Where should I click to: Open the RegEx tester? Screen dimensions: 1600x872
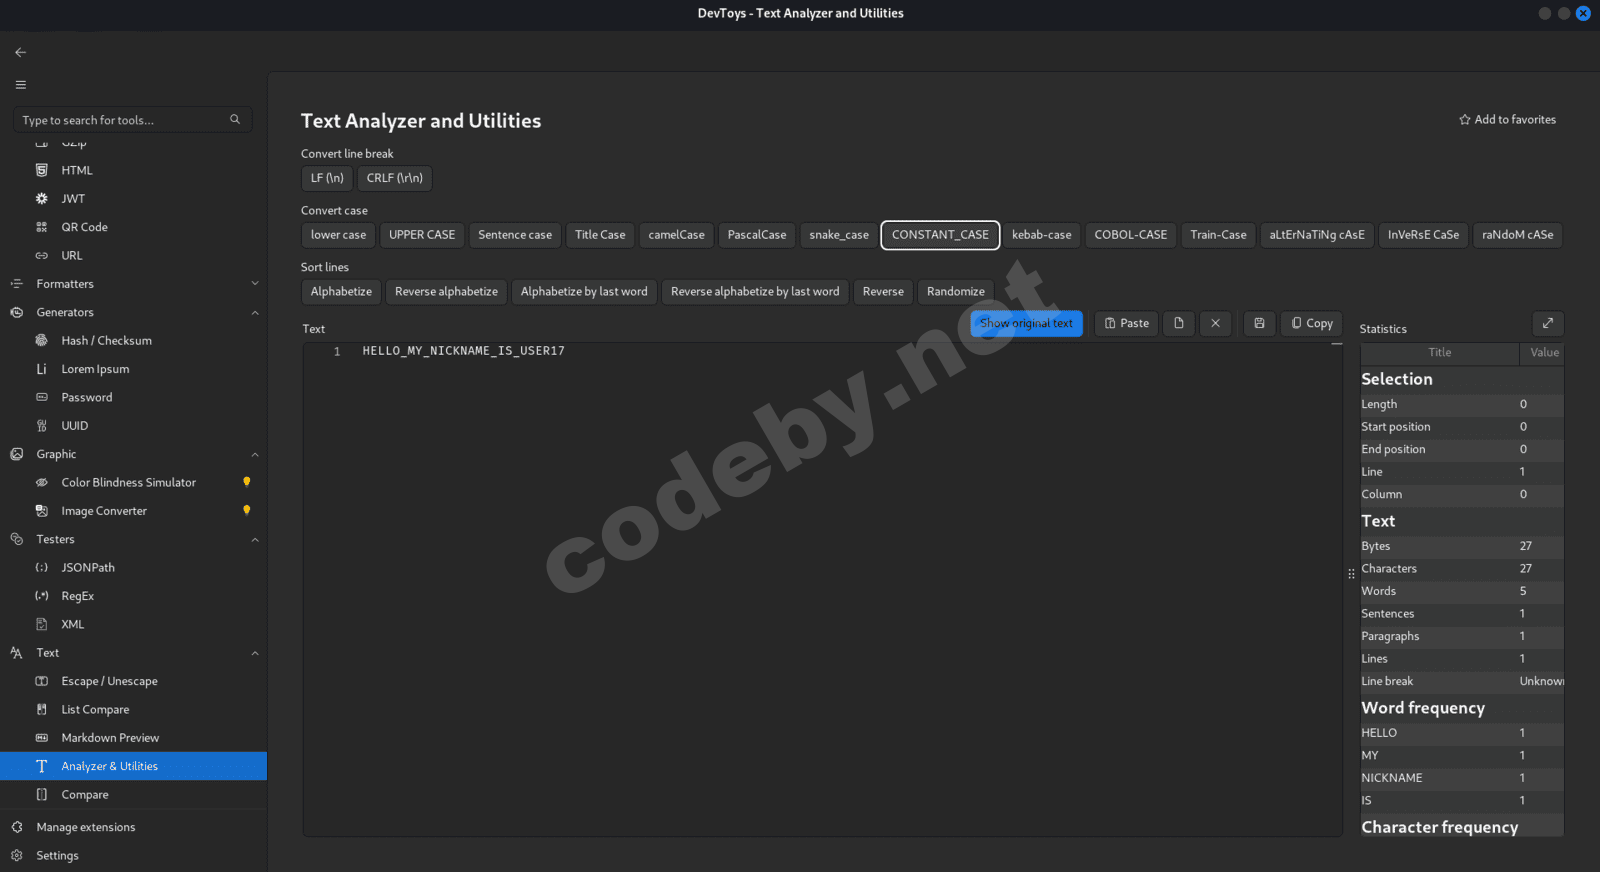click(x=134, y=596)
